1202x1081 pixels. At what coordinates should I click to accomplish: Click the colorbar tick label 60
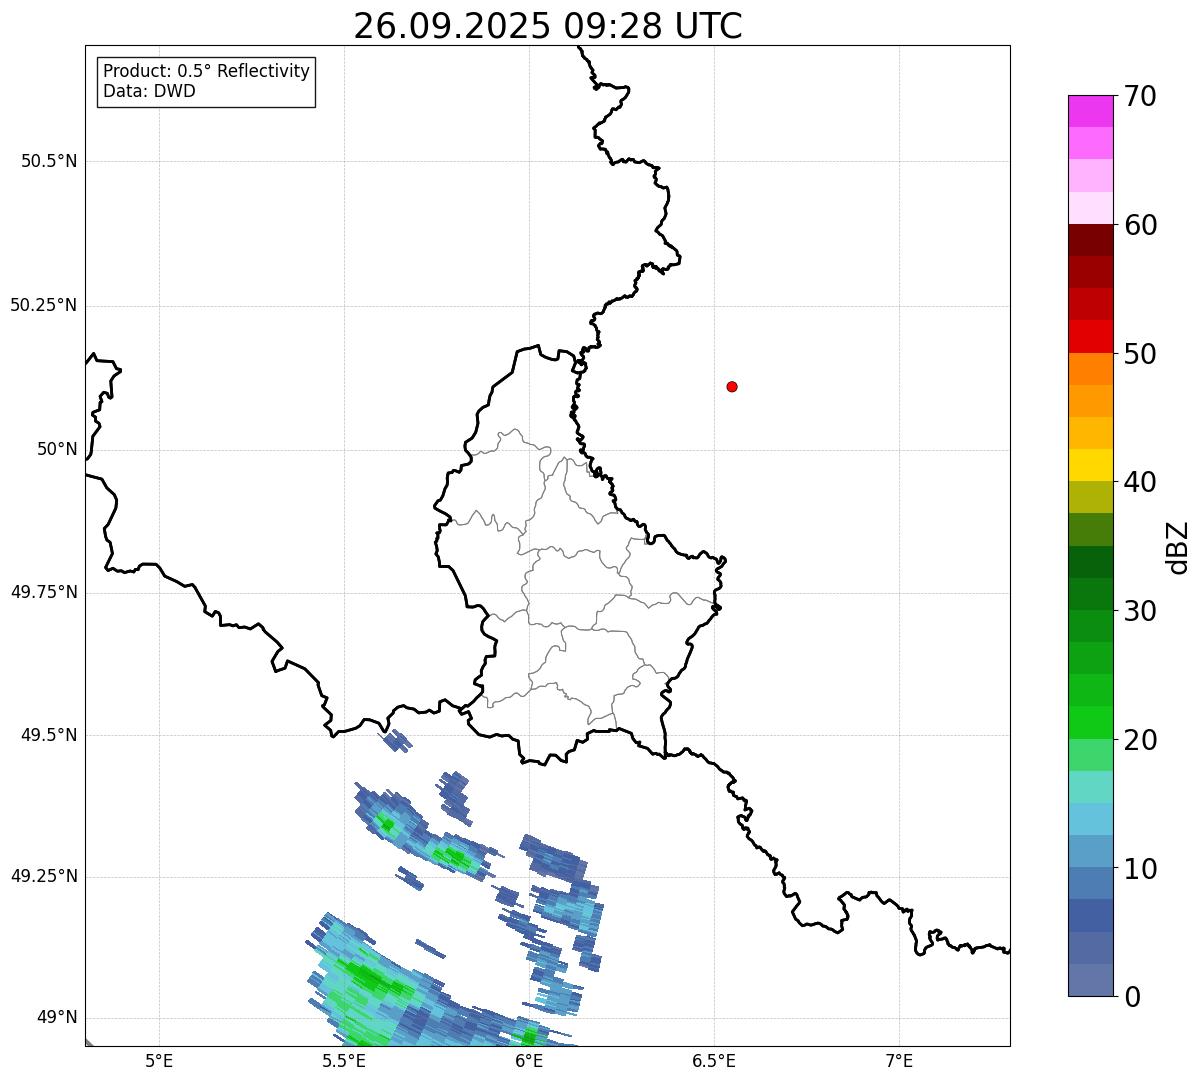1140,225
